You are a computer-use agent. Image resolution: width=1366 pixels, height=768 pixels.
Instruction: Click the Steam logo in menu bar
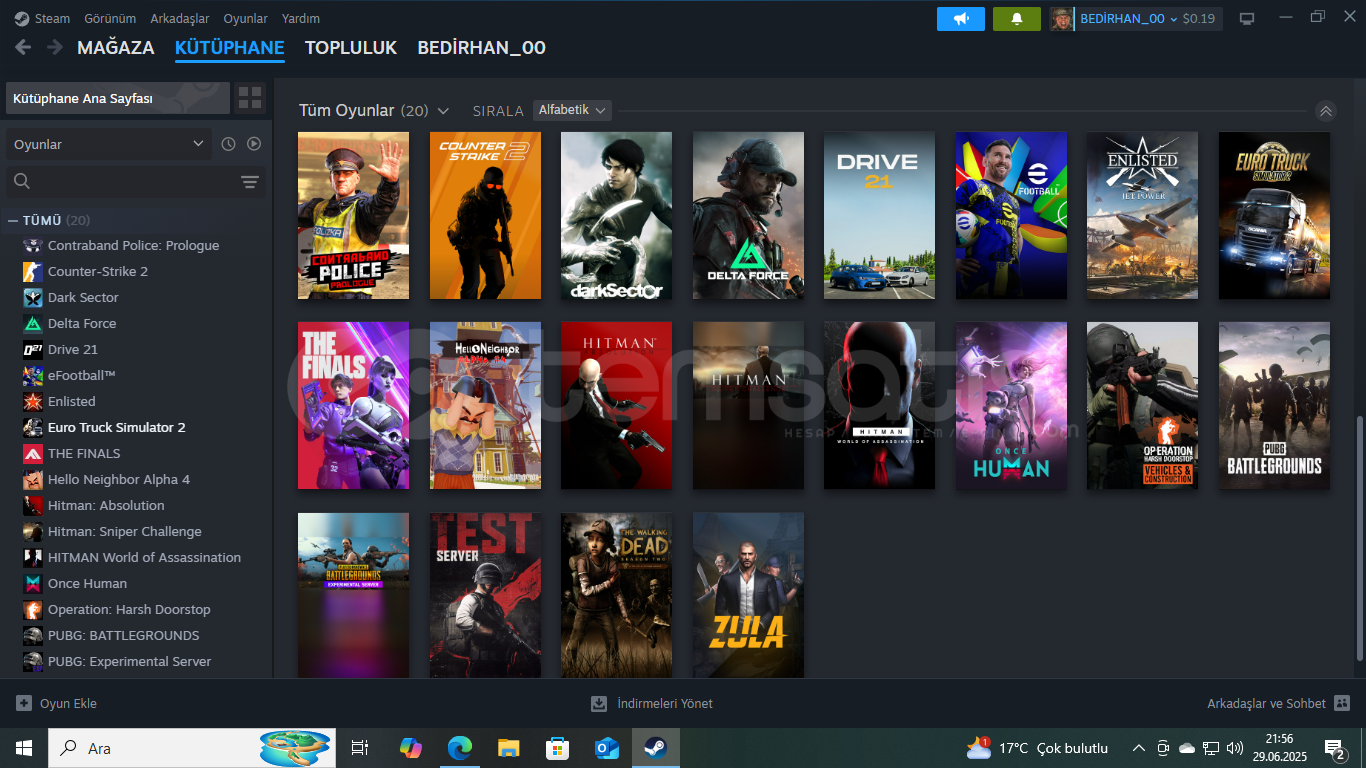point(21,18)
